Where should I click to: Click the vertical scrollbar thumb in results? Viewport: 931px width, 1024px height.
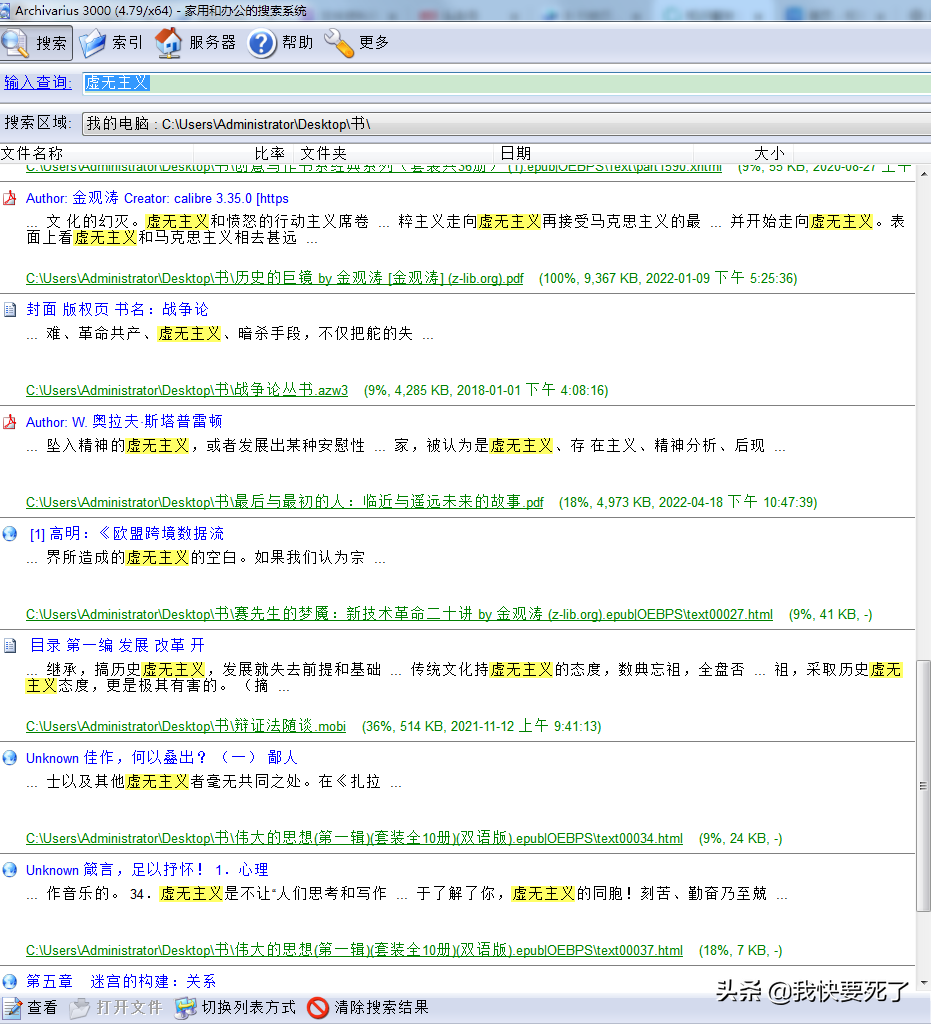[923, 786]
